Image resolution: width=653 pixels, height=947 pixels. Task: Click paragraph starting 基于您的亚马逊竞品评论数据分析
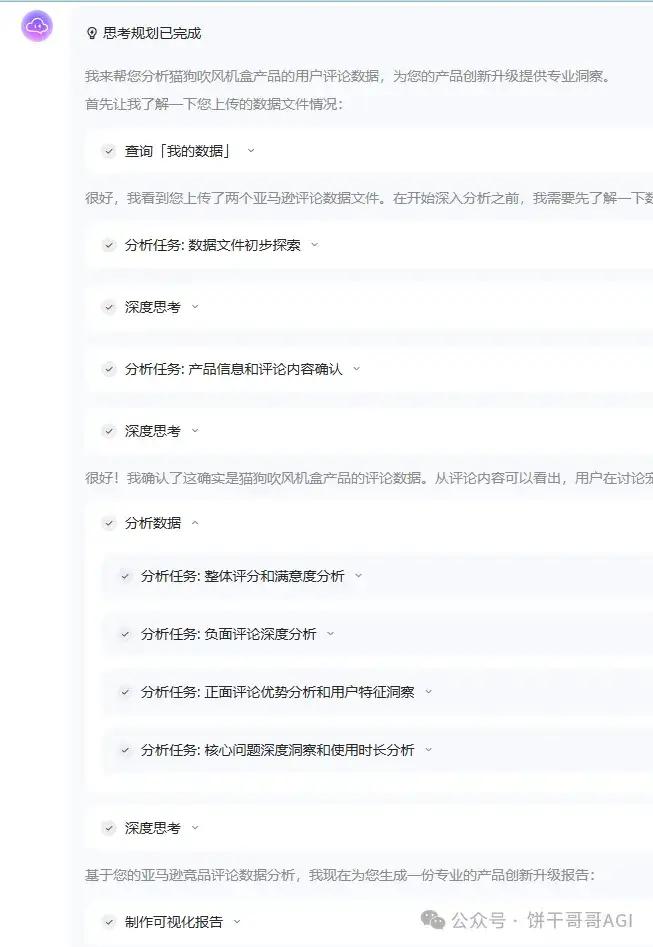(340, 875)
